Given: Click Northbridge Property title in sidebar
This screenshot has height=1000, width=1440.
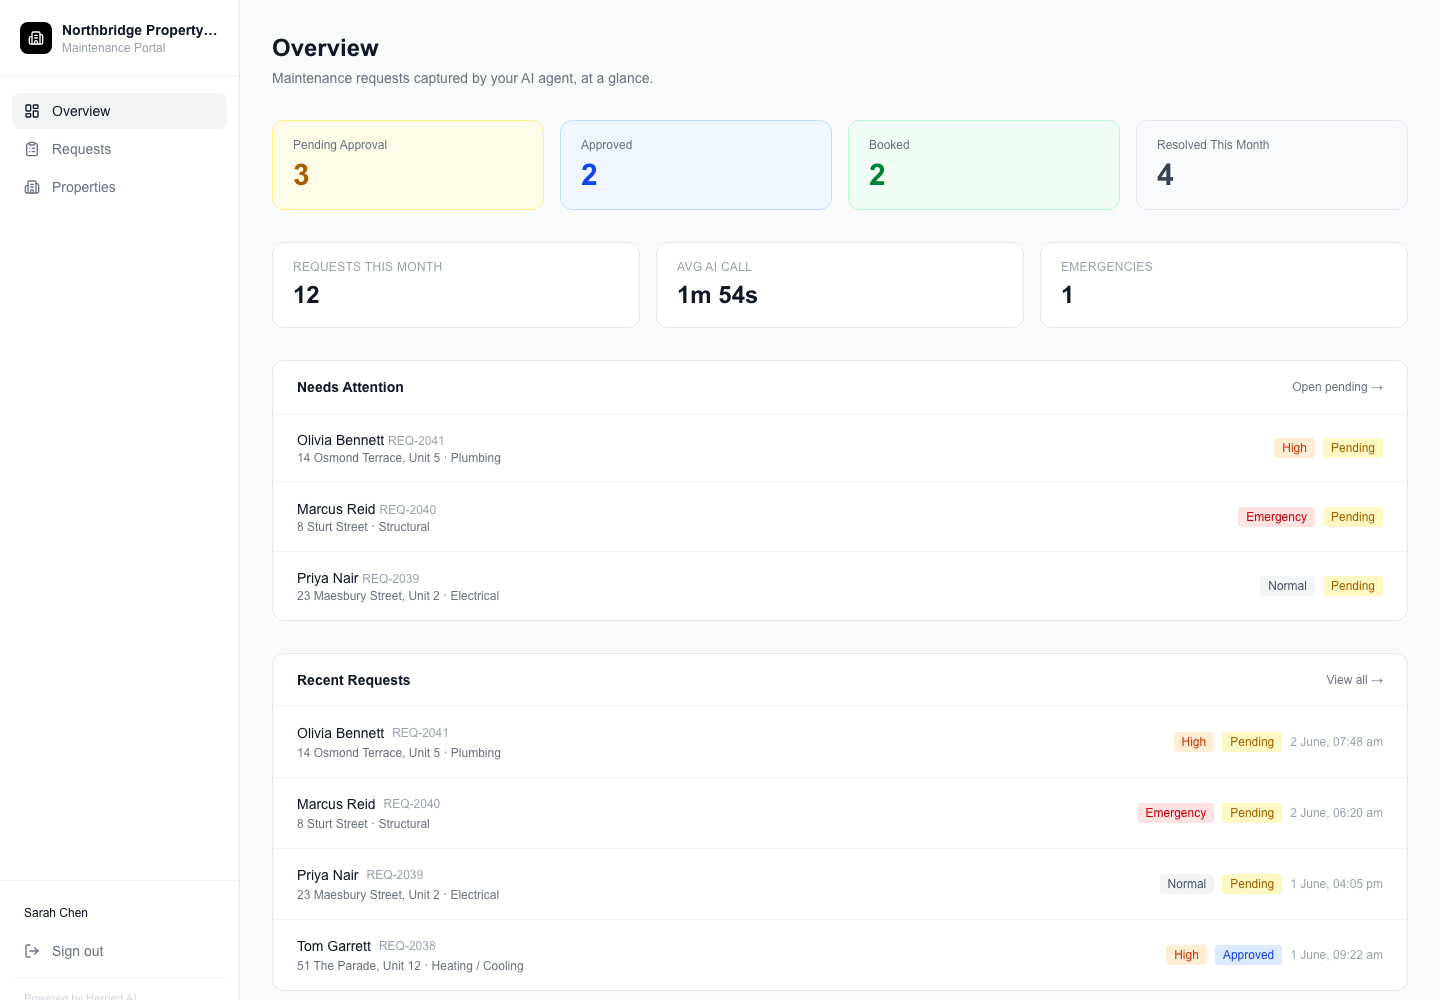Looking at the screenshot, I should [140, 30].
